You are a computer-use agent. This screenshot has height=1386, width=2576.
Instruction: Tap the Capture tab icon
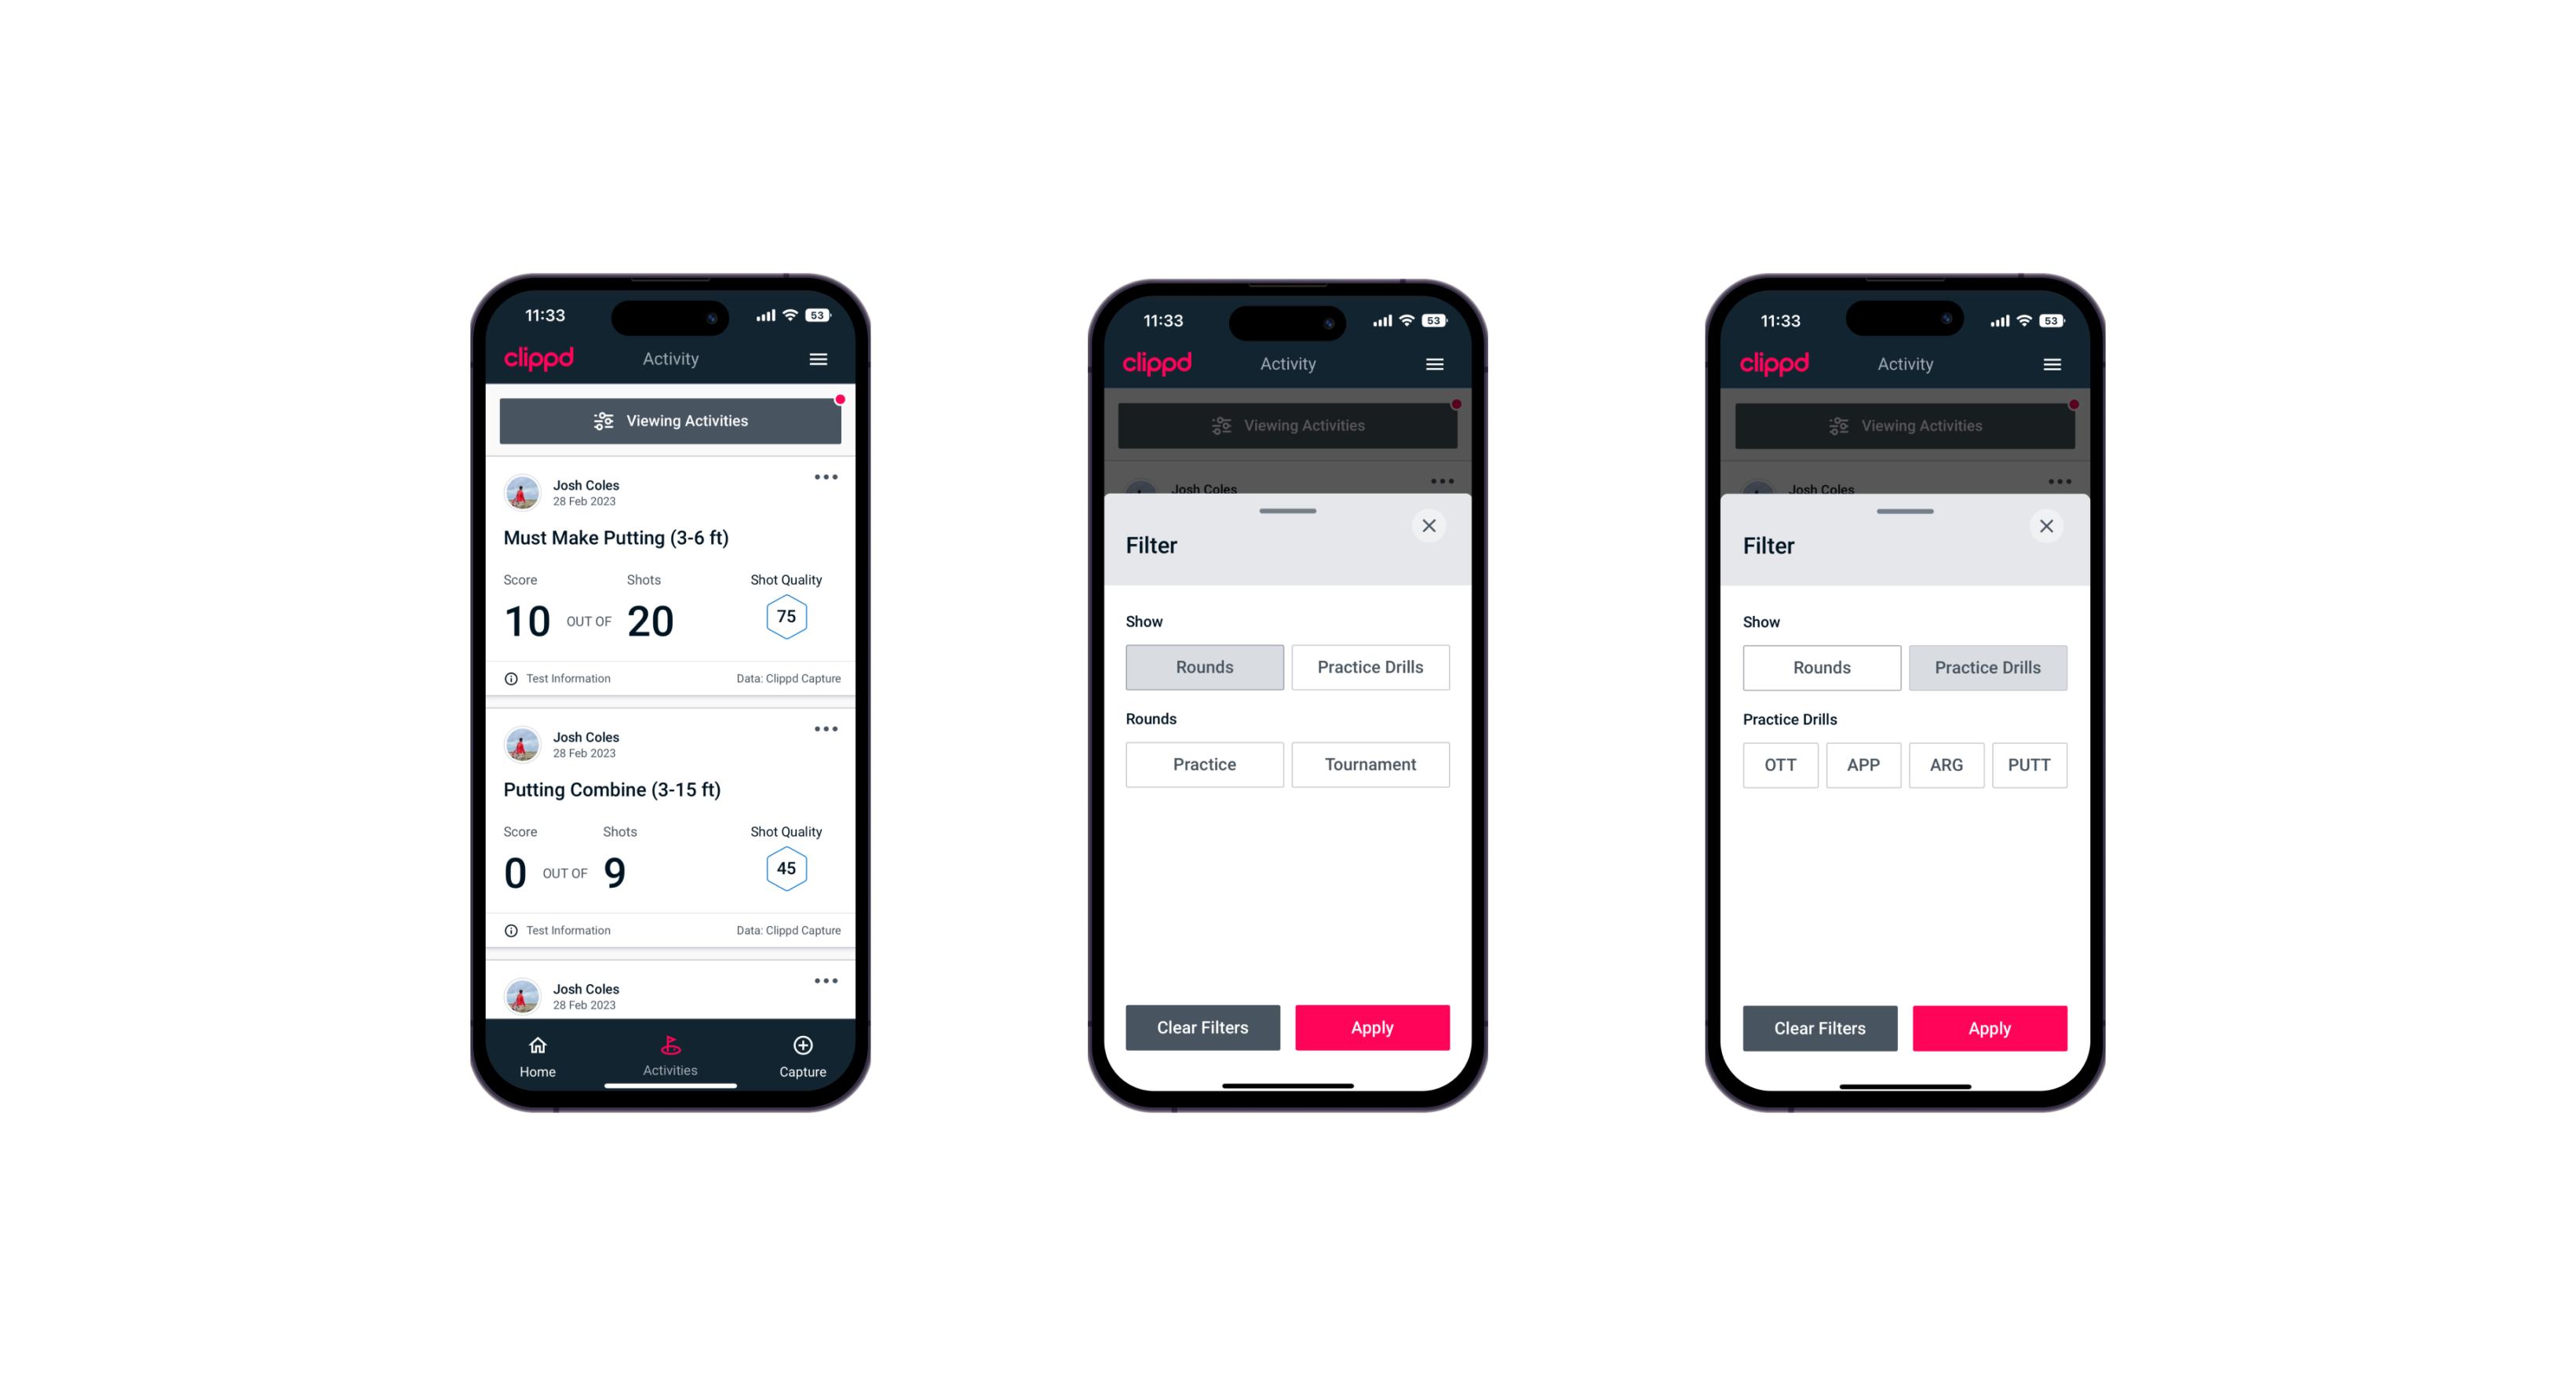point(804,1048)
